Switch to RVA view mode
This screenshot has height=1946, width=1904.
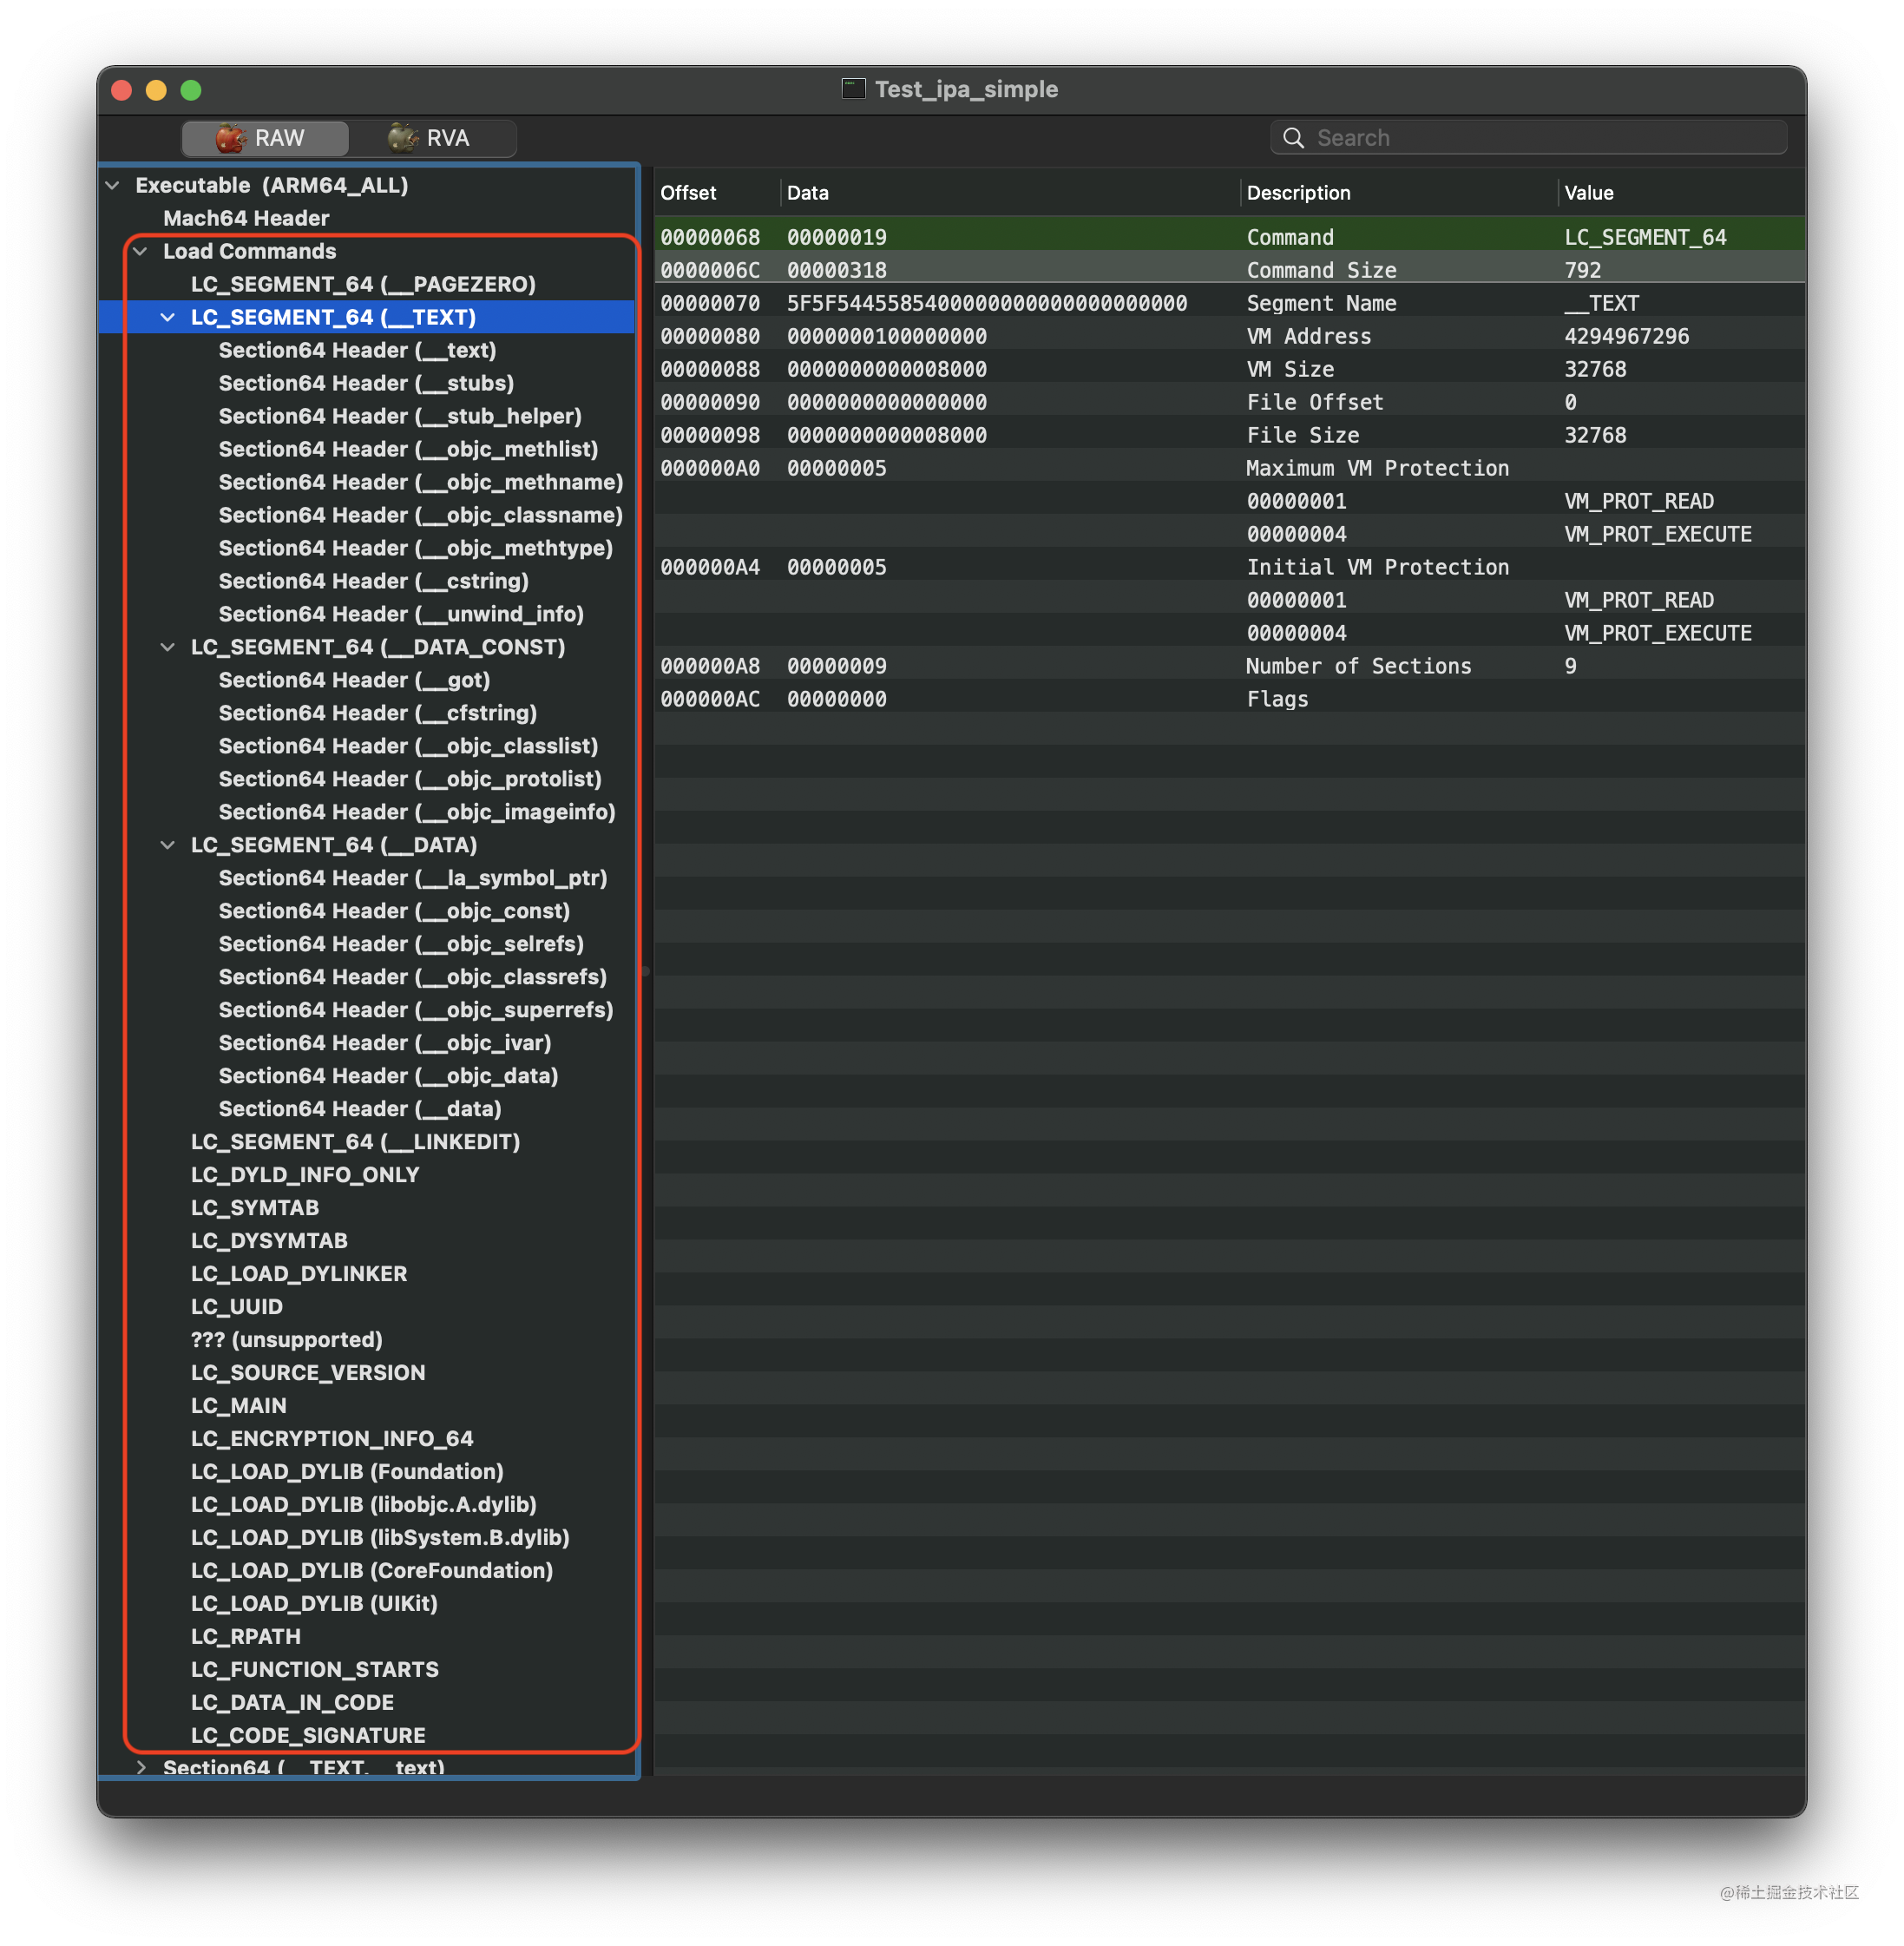coord(432,138)
